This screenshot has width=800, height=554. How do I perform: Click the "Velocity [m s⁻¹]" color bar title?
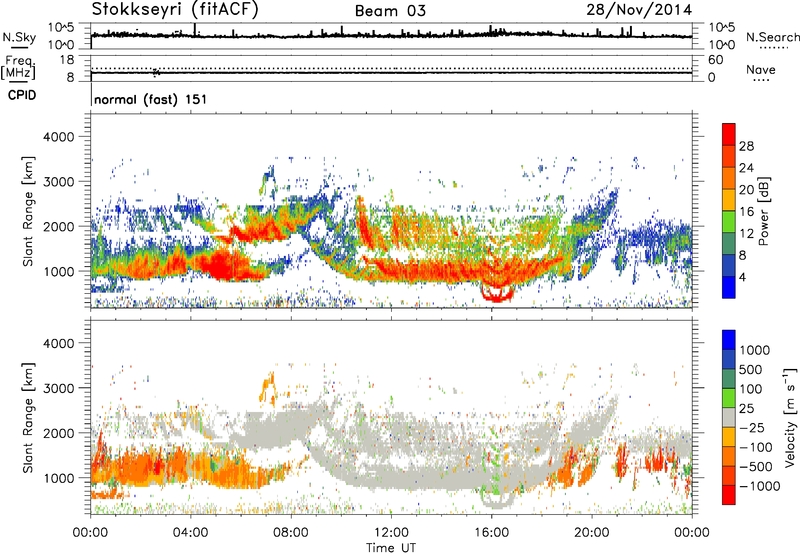point(790,417)
